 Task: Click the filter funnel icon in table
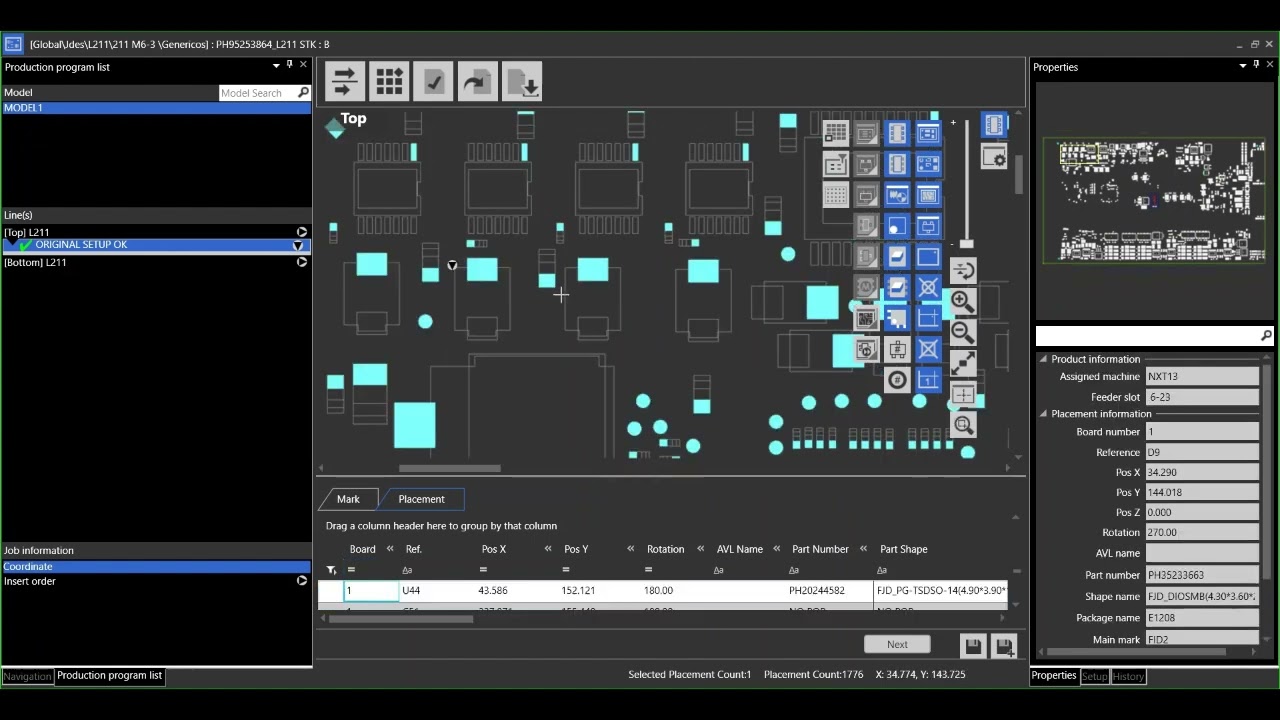coord(331,570)
